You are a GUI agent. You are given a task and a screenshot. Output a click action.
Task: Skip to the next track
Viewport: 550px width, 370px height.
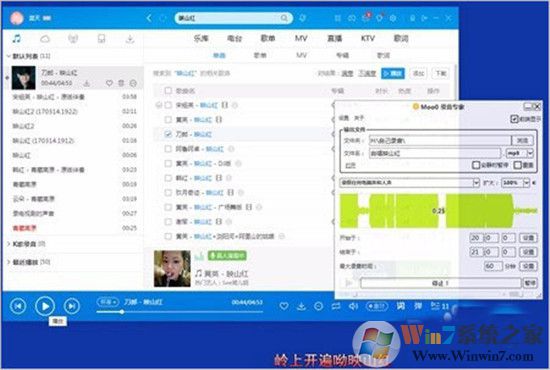pos(72,306)
